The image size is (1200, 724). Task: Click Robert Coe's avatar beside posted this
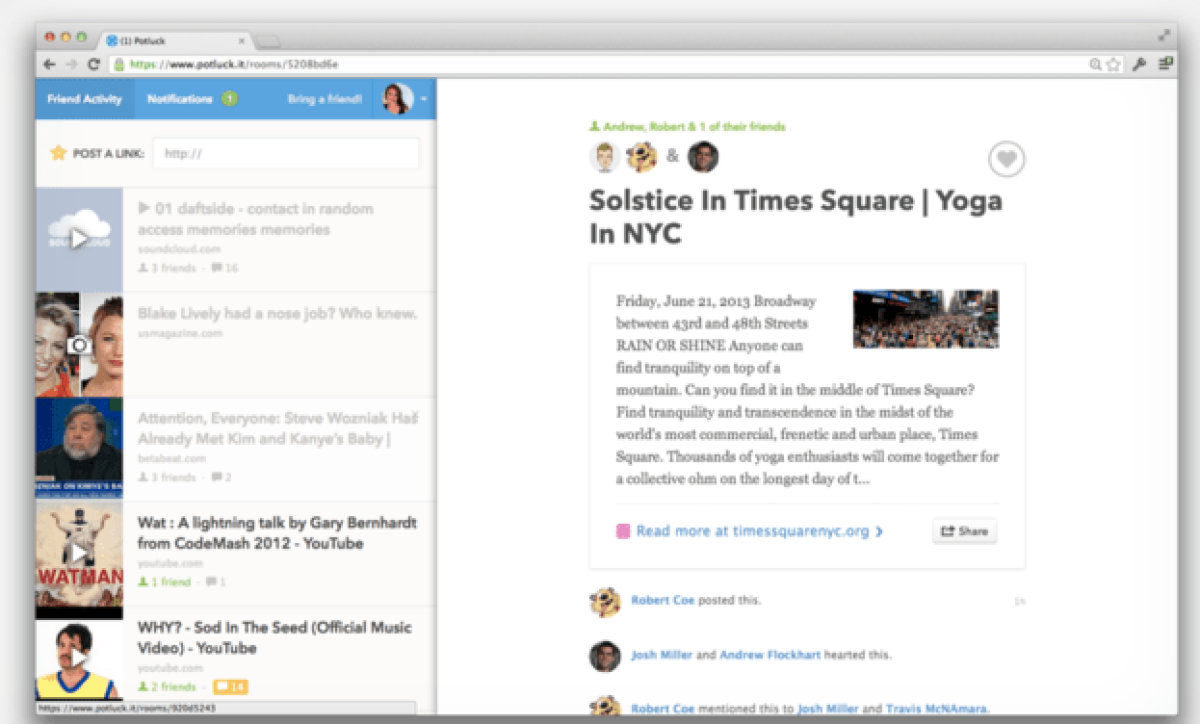point(604,601)
